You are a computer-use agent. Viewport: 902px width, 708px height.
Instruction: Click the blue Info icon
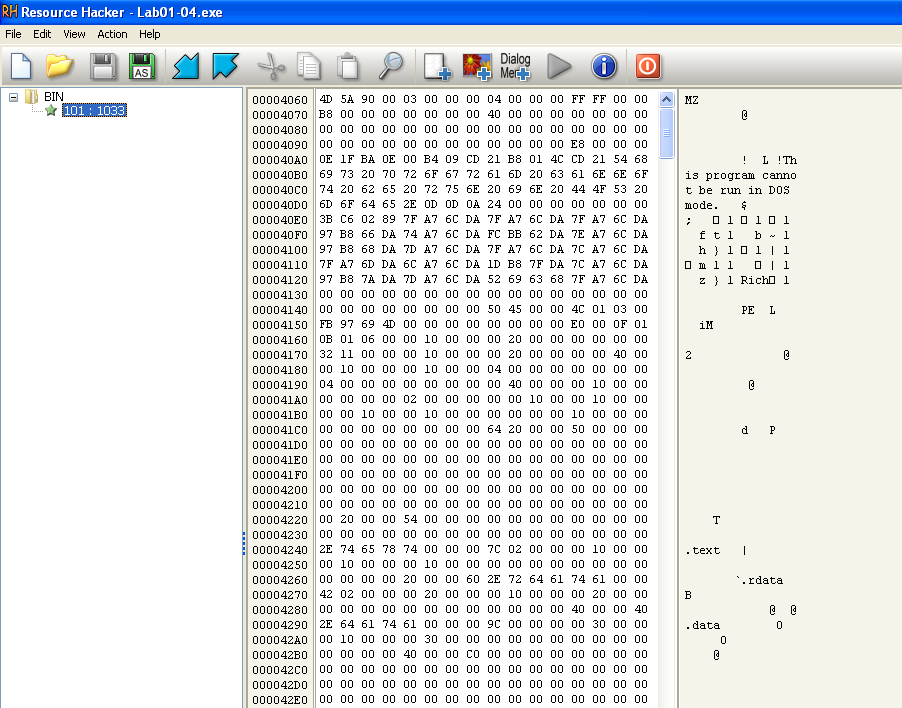point(603,66)
